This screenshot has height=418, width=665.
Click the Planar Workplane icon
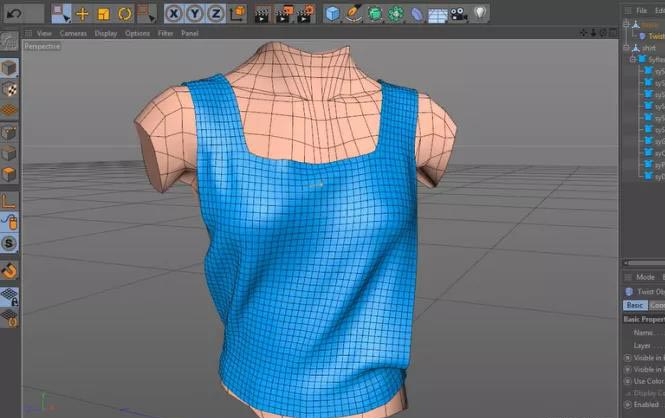point(9,317)
